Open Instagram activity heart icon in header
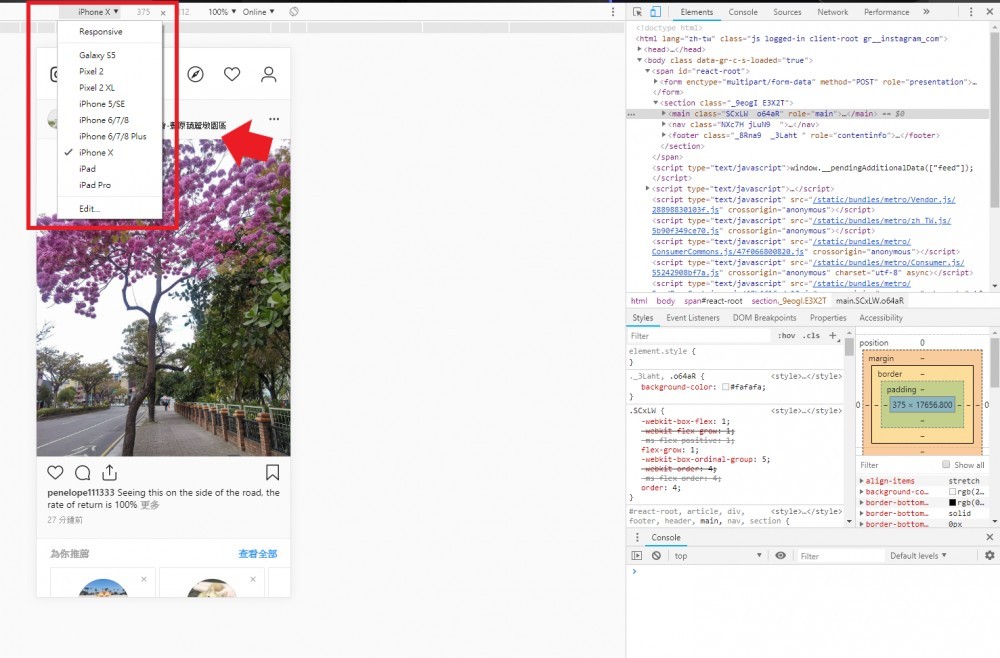1000x658 pixels. (232, 74)
